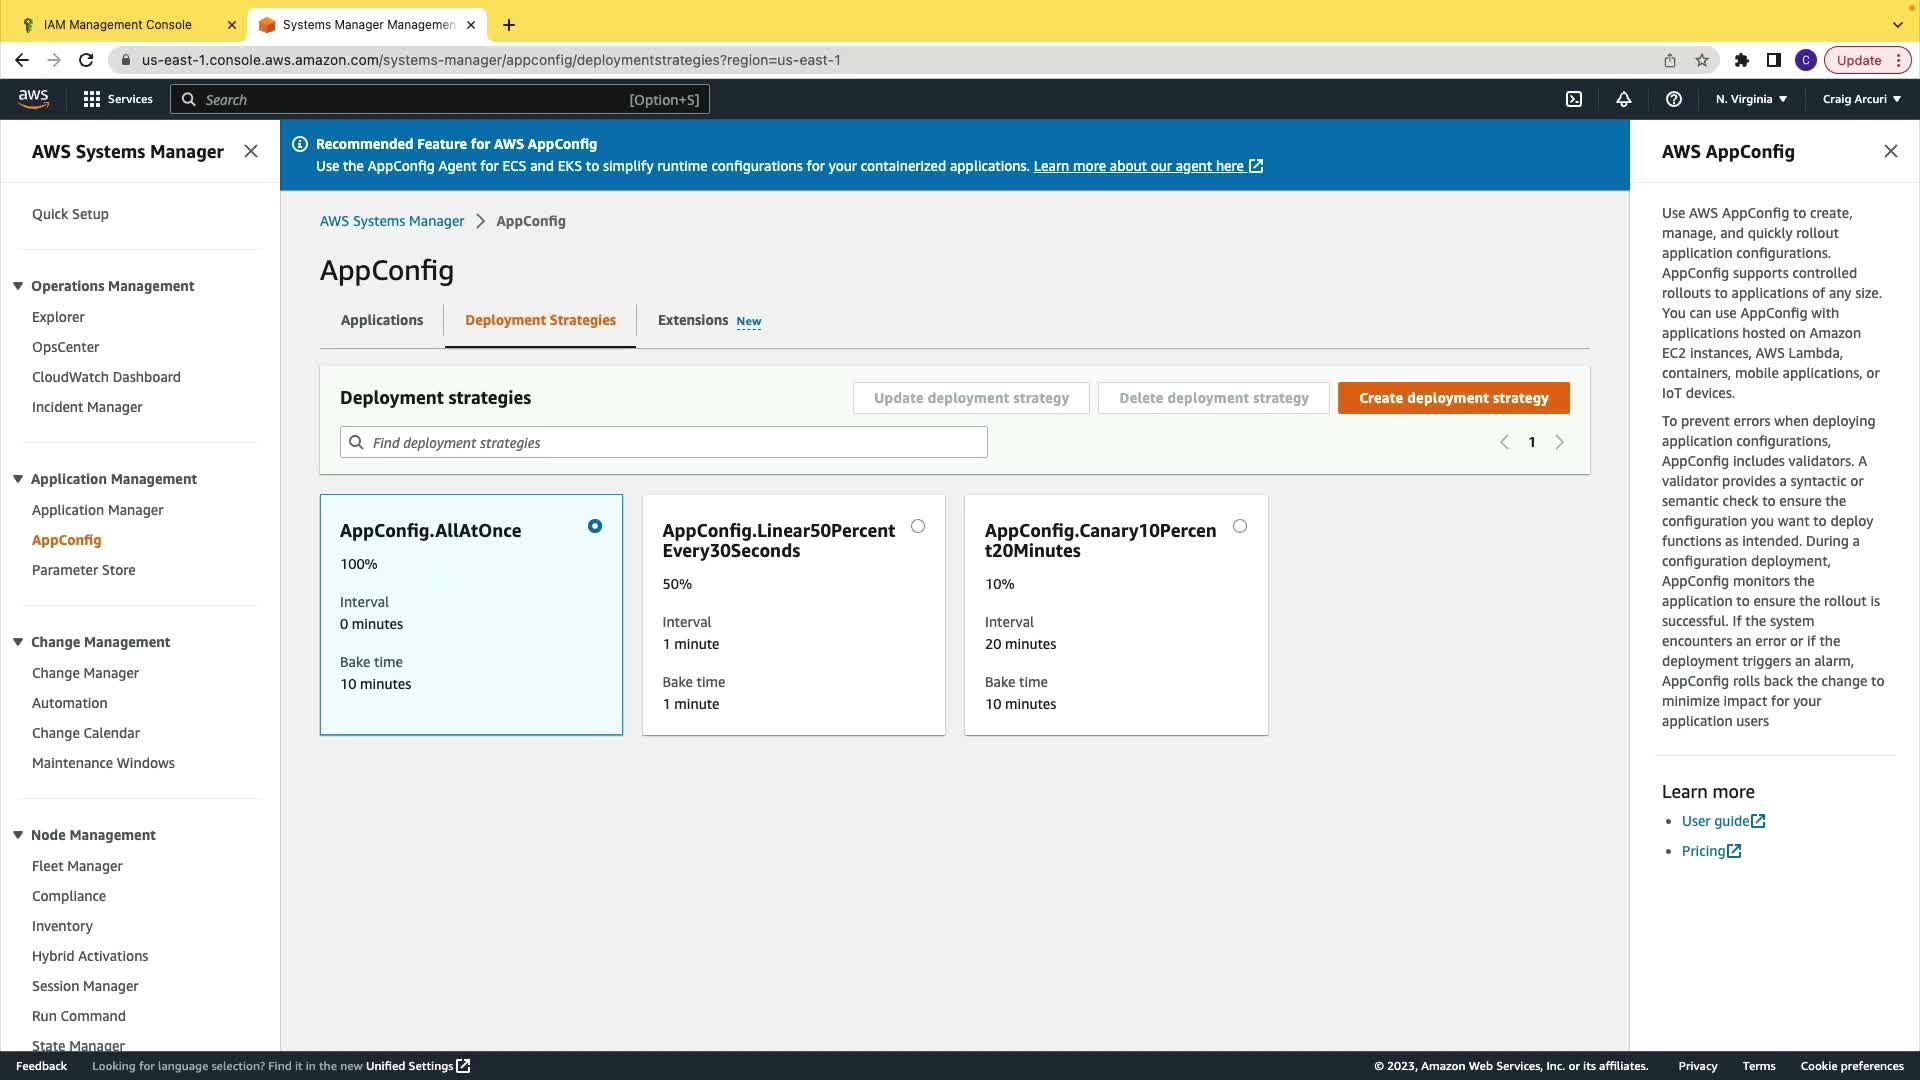Collapse the Operations Management section
1920x1080 pixels.
pyautogui.click(x=18, y=286)
